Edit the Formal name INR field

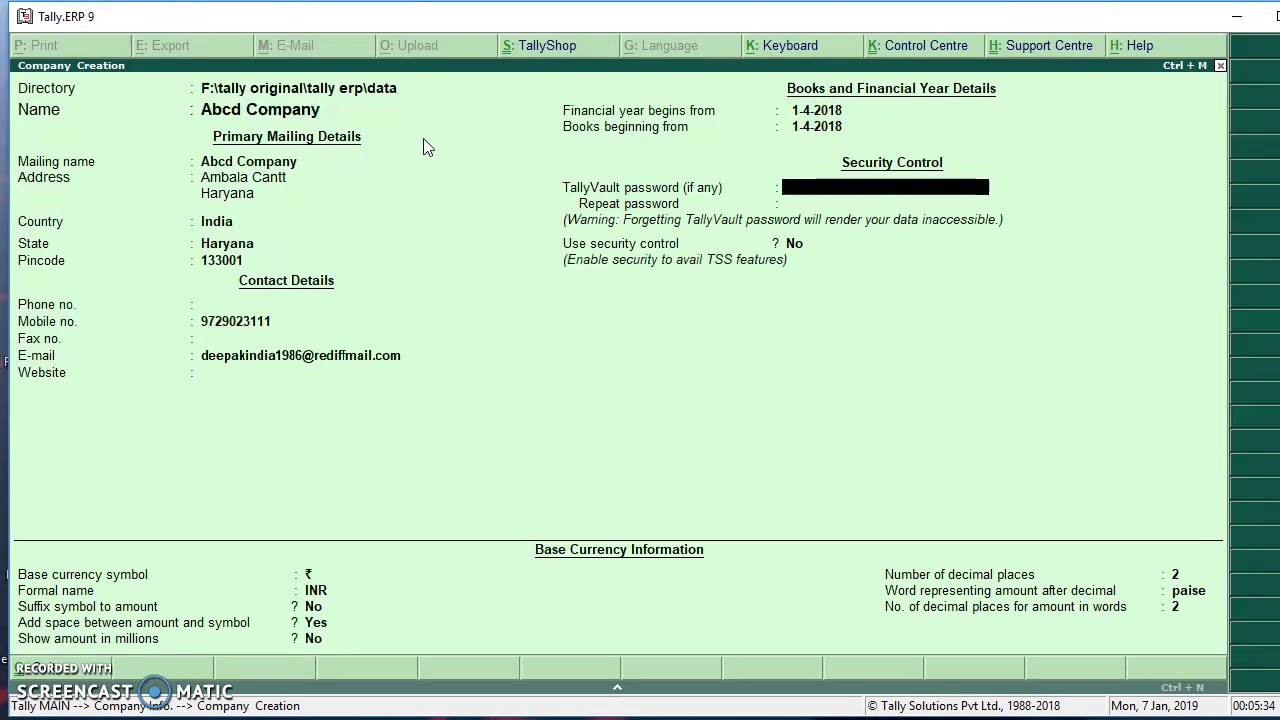click(316, 591)
